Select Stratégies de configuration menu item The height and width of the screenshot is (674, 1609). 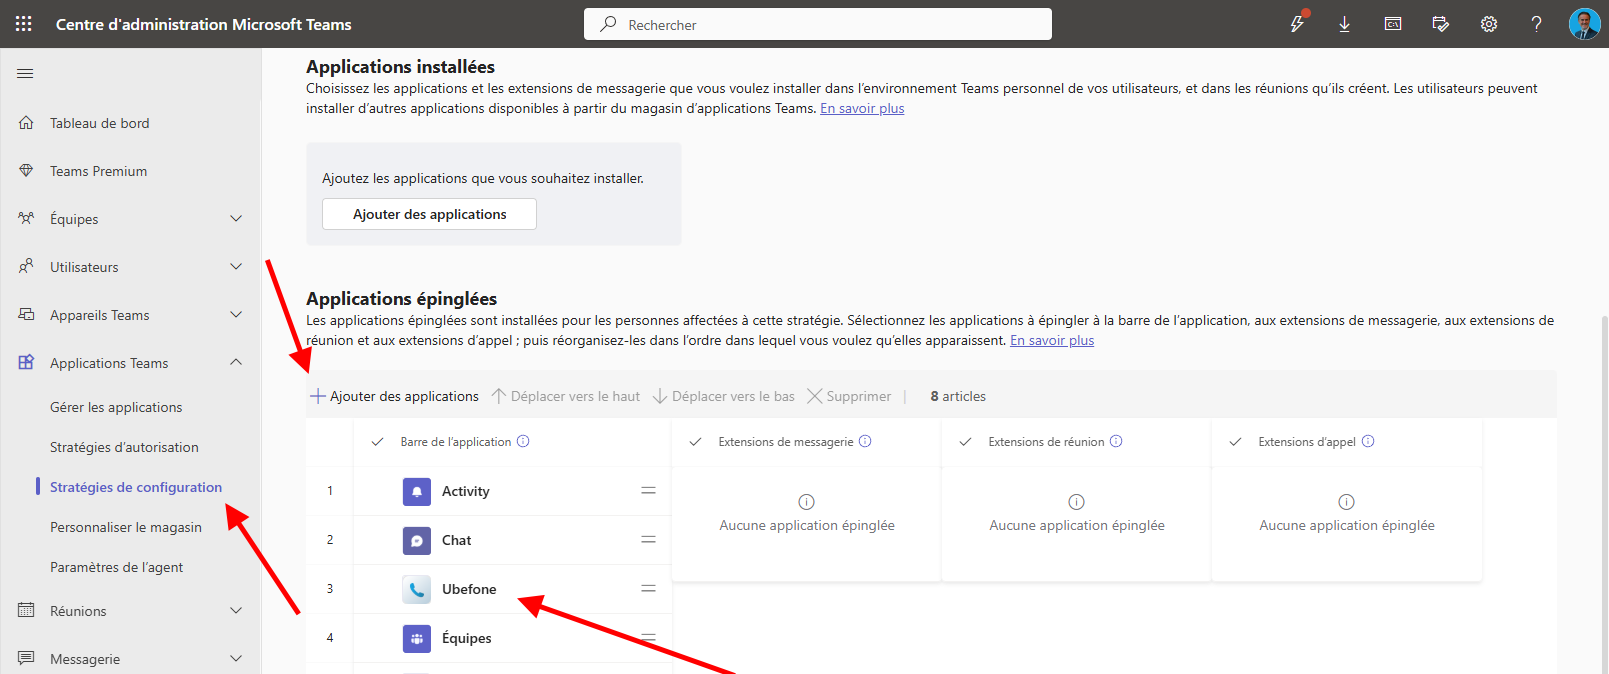tap(136, 487)
